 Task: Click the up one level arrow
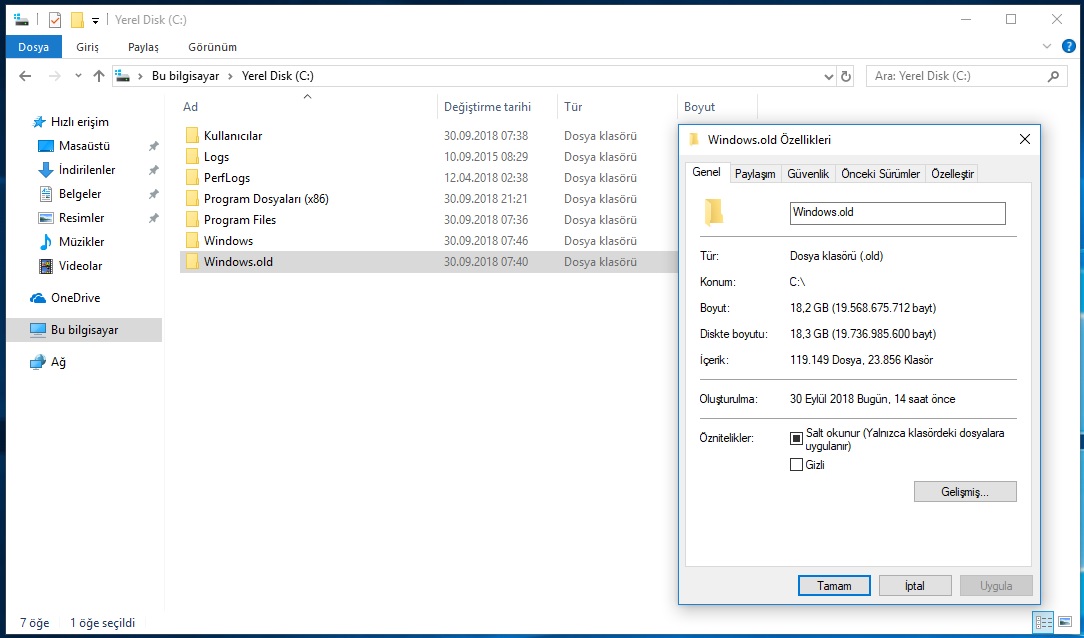[98, 76]
